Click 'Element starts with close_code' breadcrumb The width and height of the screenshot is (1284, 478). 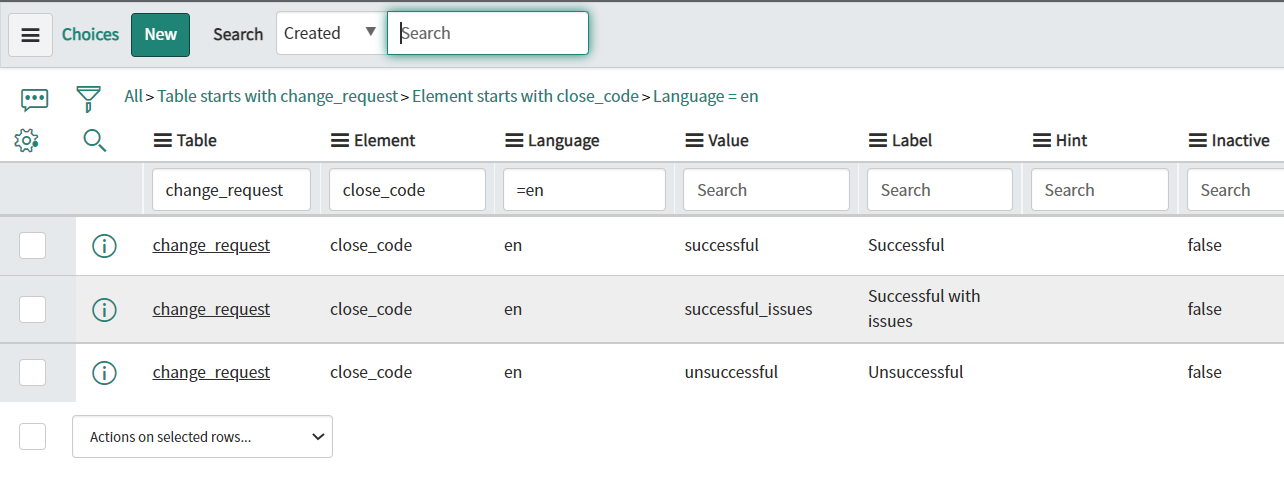[525, 97]
